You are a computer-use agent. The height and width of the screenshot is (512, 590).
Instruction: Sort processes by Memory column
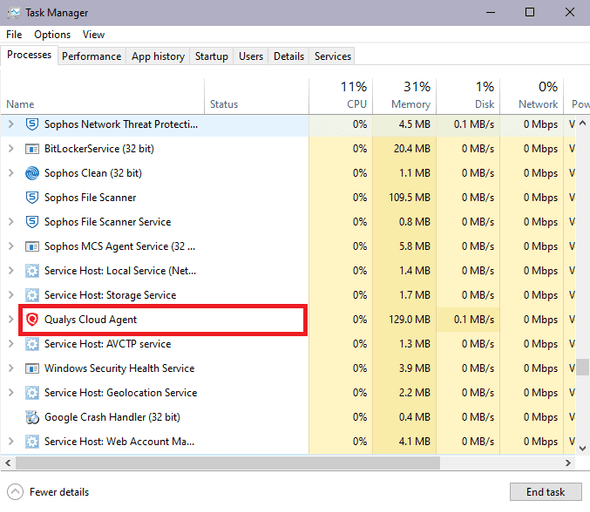404,96
